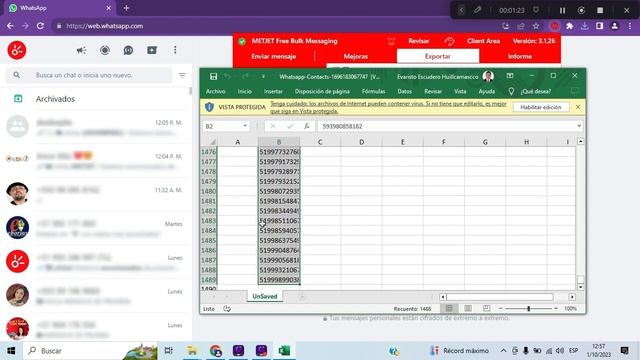Click the Excel account profile picture
This screenshot has height=360, width=640.
(488, 76)
